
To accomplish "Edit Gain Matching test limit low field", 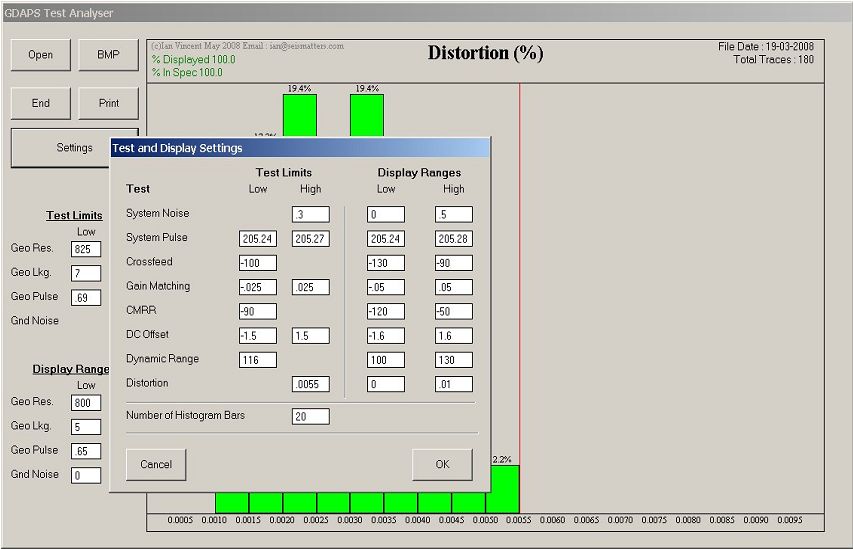I will [258, 287].
